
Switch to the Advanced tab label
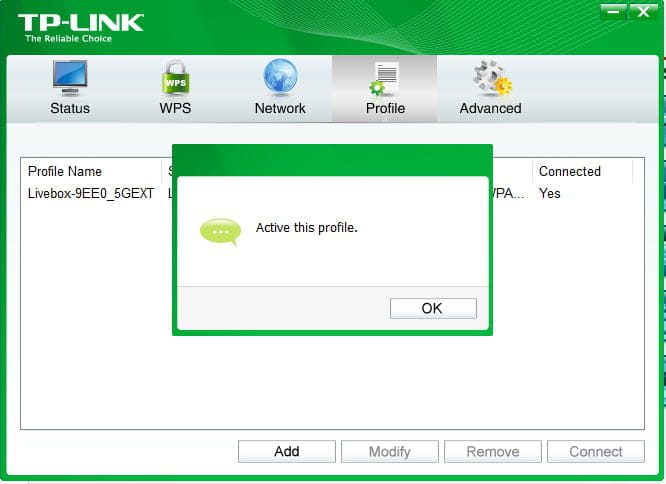(491, 108)
